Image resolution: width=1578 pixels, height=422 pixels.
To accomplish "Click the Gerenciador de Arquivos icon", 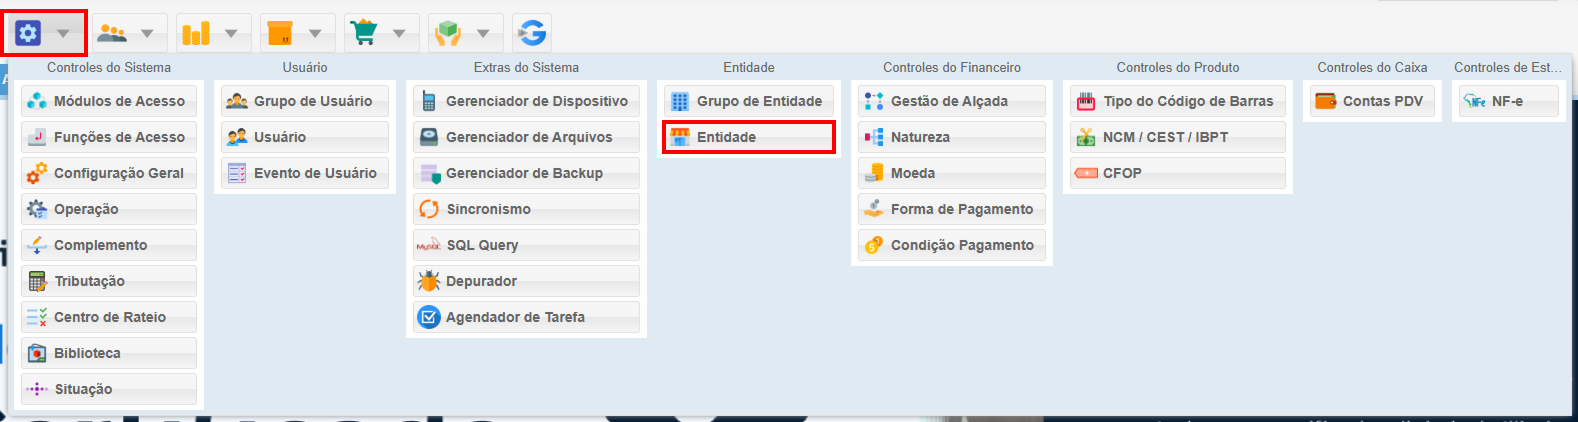I will click(429, 137).
